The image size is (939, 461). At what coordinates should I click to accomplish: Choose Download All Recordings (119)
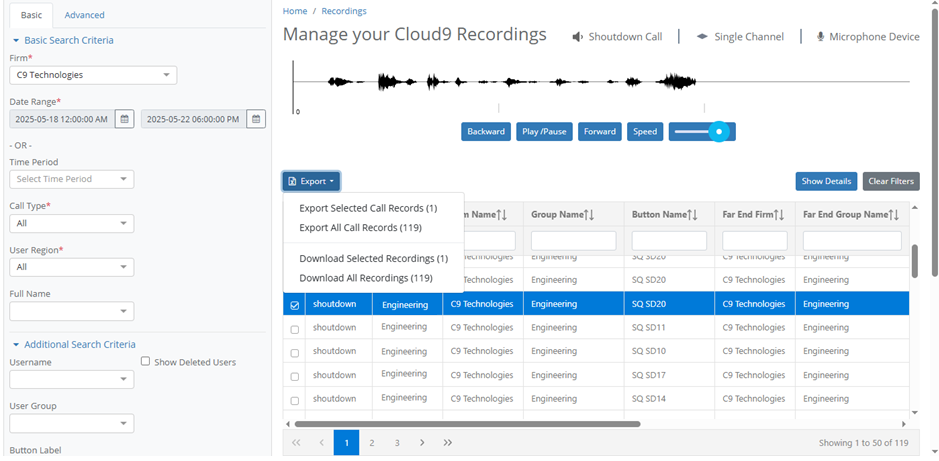[x=366, y=278]
